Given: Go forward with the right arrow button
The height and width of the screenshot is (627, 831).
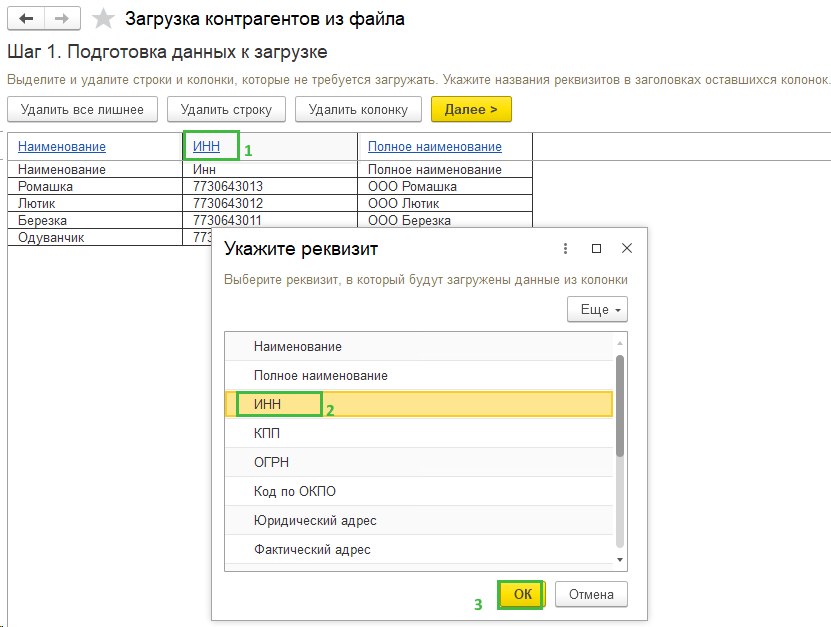Looking at the screenshot, I should [x=63, y=19].
